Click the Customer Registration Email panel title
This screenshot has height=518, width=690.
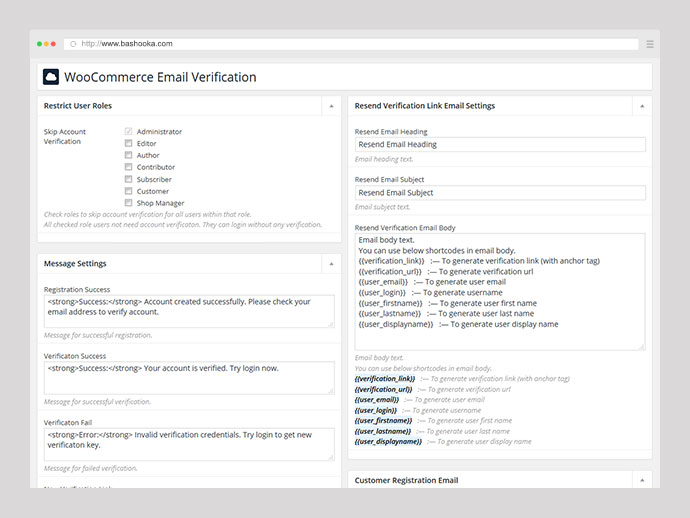click(407, 480)
